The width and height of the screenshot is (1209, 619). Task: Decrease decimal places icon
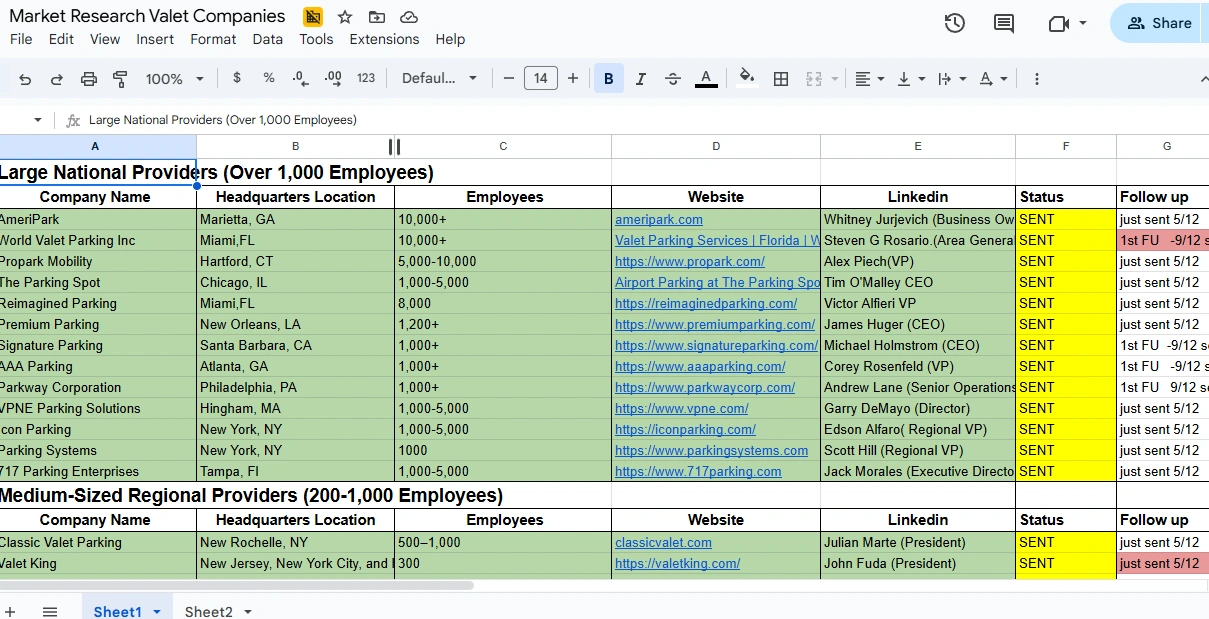(x=301, y=78)
